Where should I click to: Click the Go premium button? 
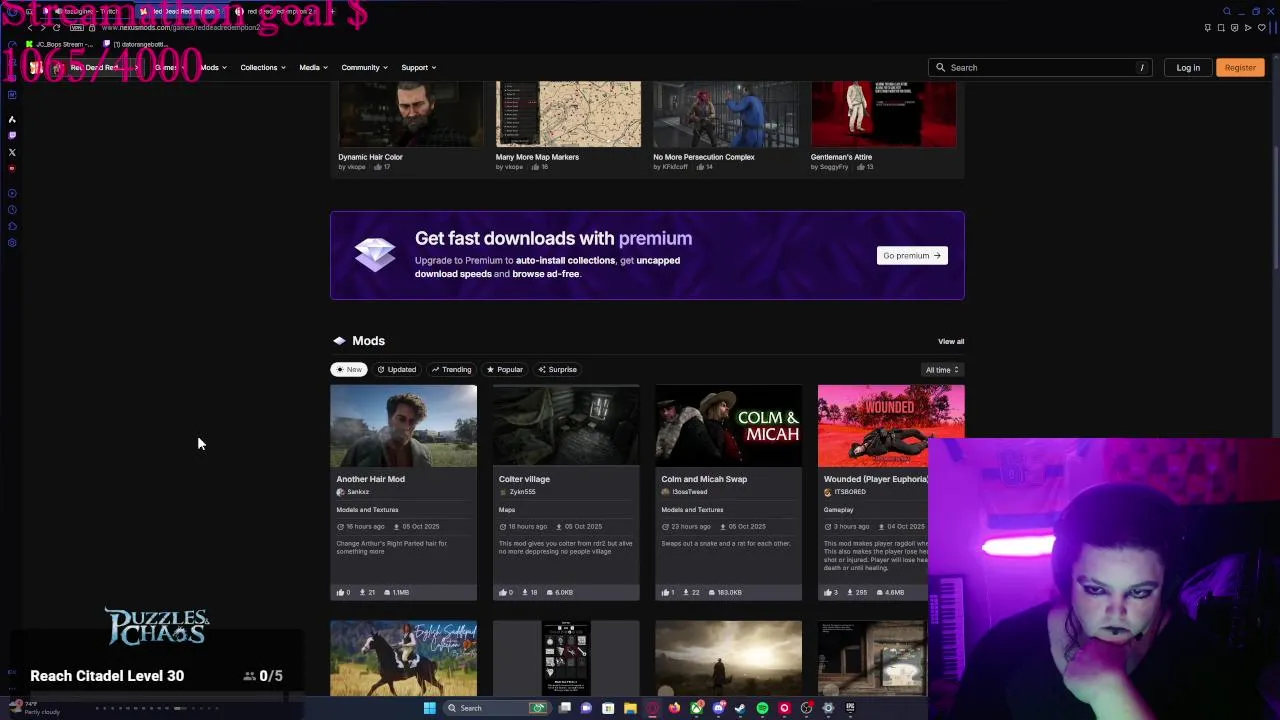[912, 255]
